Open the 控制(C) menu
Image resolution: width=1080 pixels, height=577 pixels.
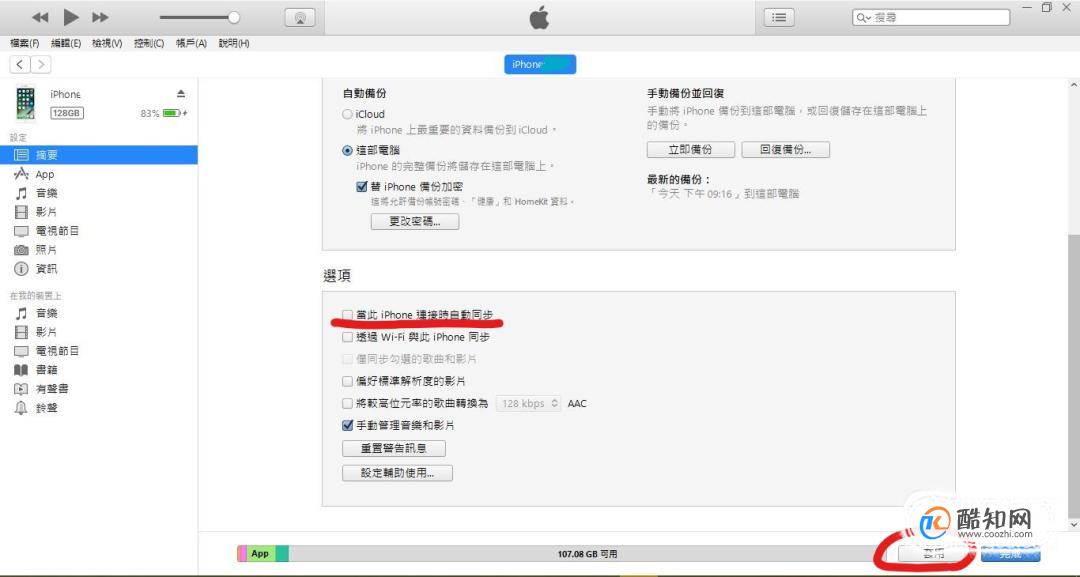(x=149, y=43)
